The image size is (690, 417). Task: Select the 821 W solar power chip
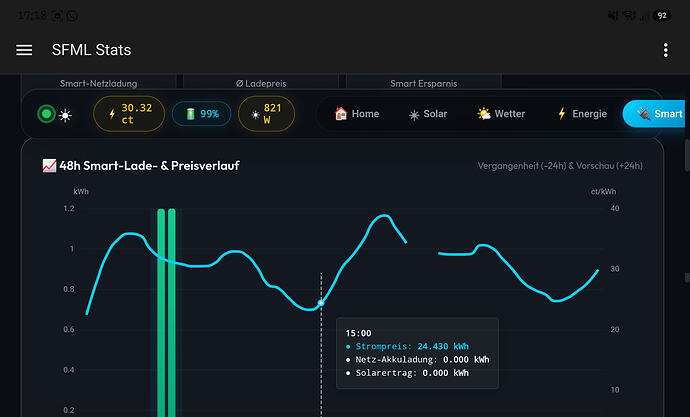coord(266,114)
